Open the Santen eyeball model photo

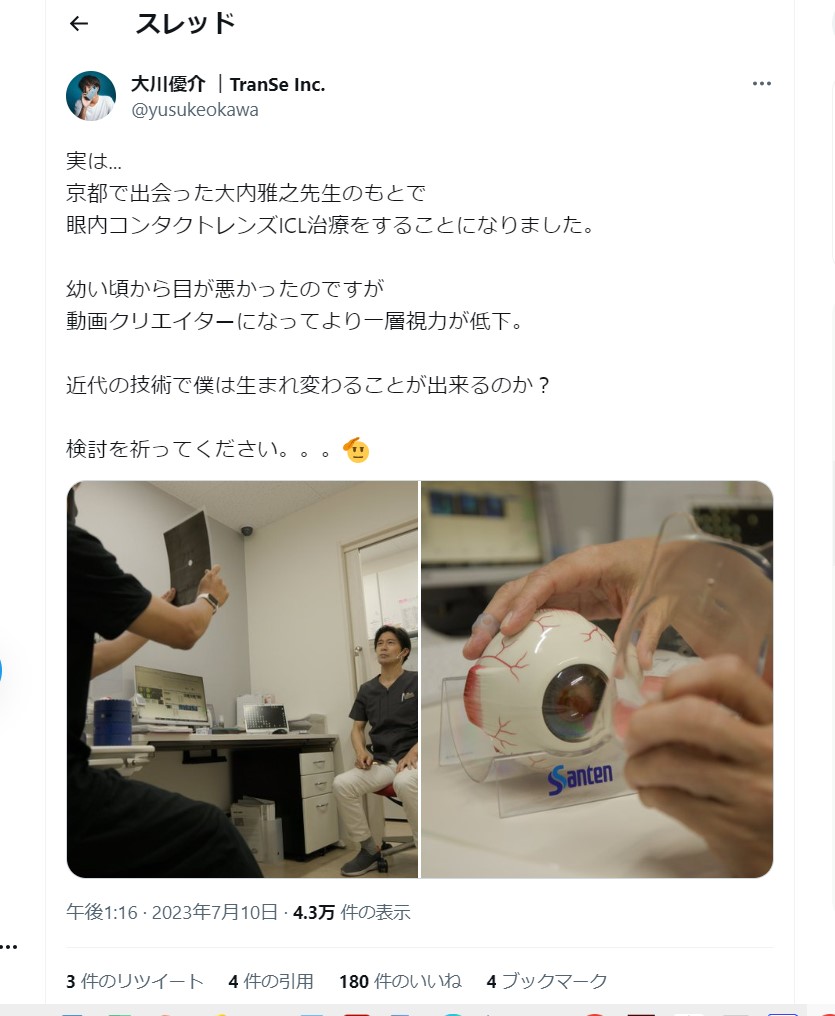point(597,679)
